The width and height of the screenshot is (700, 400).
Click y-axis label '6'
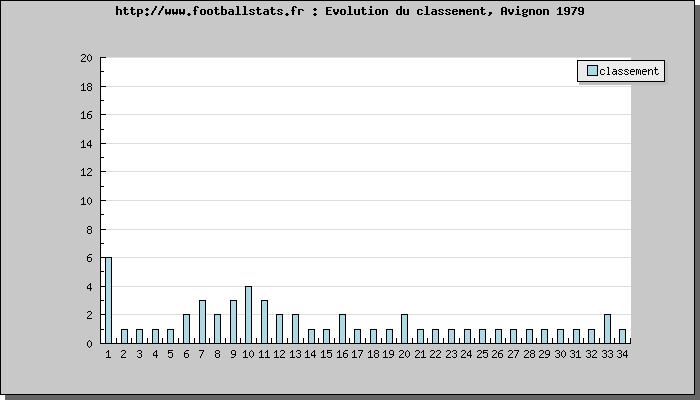(89, 258)
